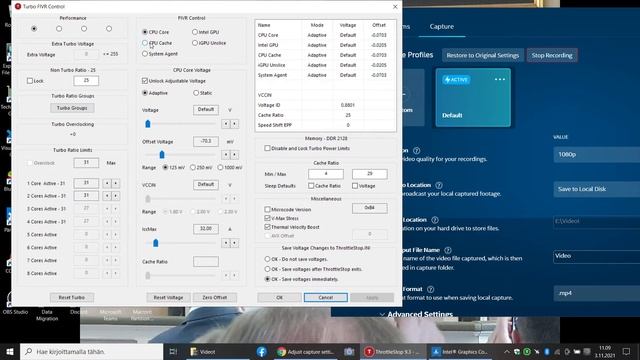Image resolution: width=640 pixels, height=360 pixels.
Task: Open the 1080p video quality dropdown
Action: 596,154
